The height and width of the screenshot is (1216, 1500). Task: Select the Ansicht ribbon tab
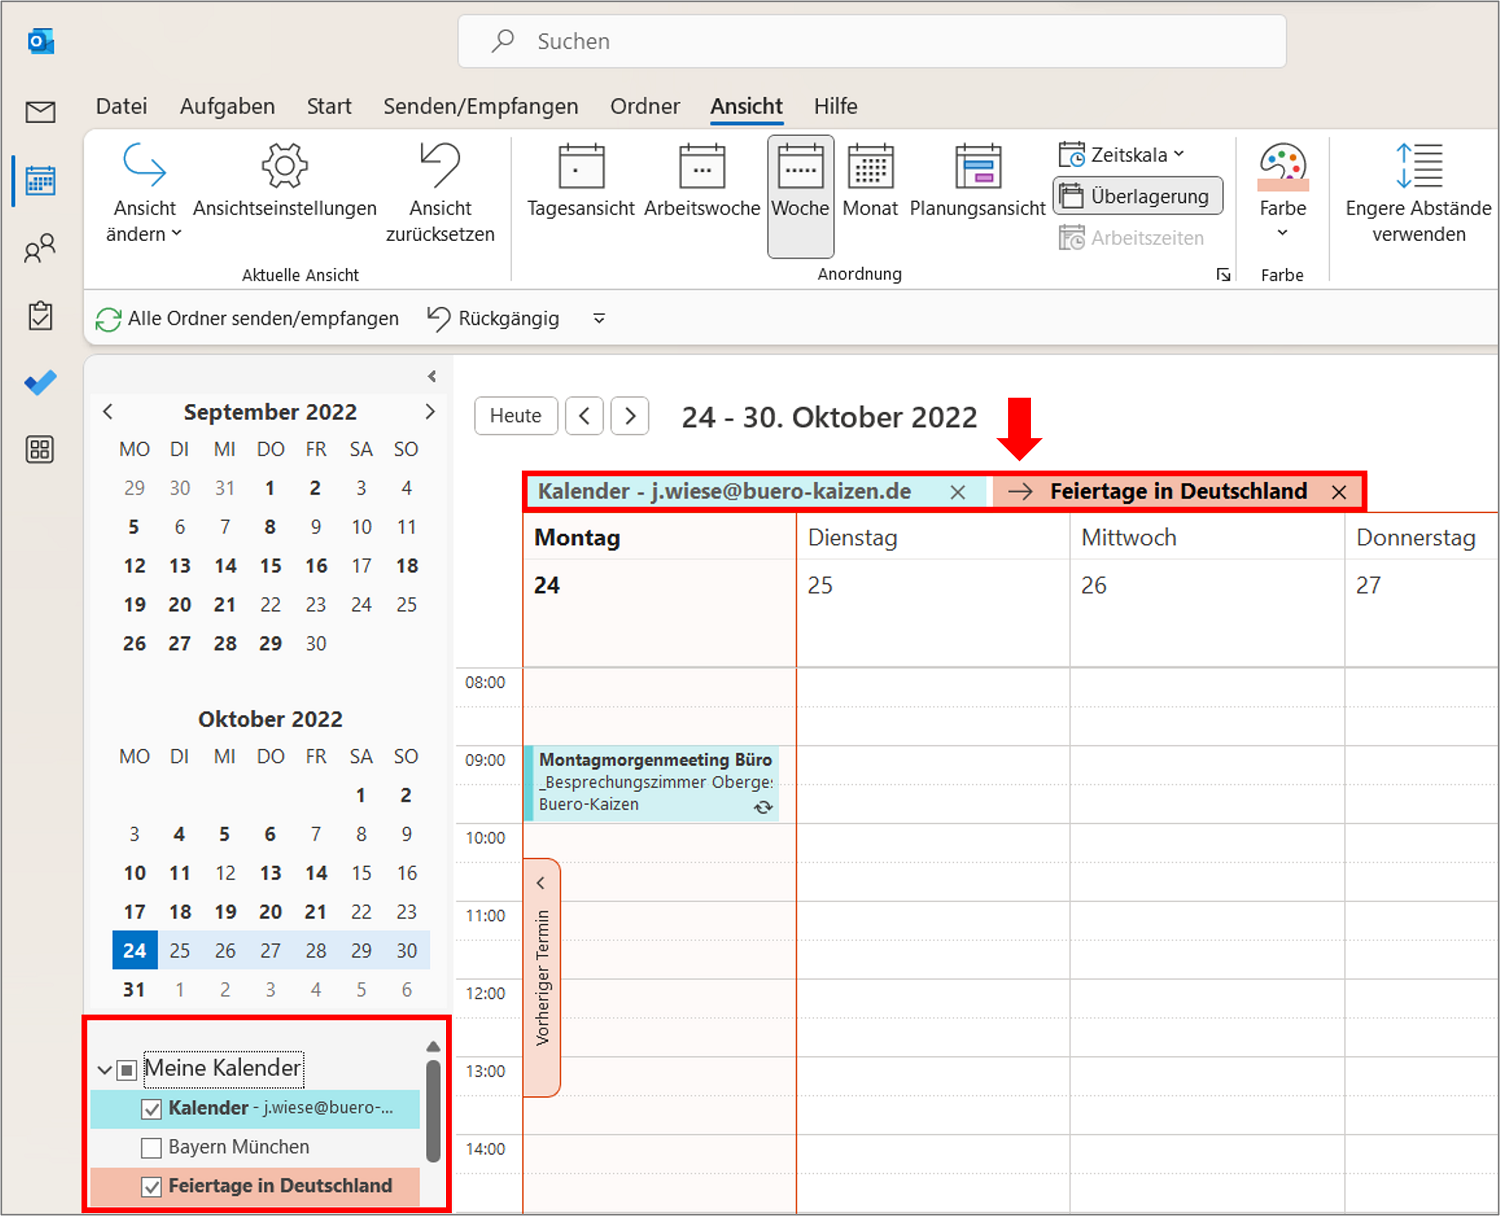pyautogui.click(x=747, y=106)
